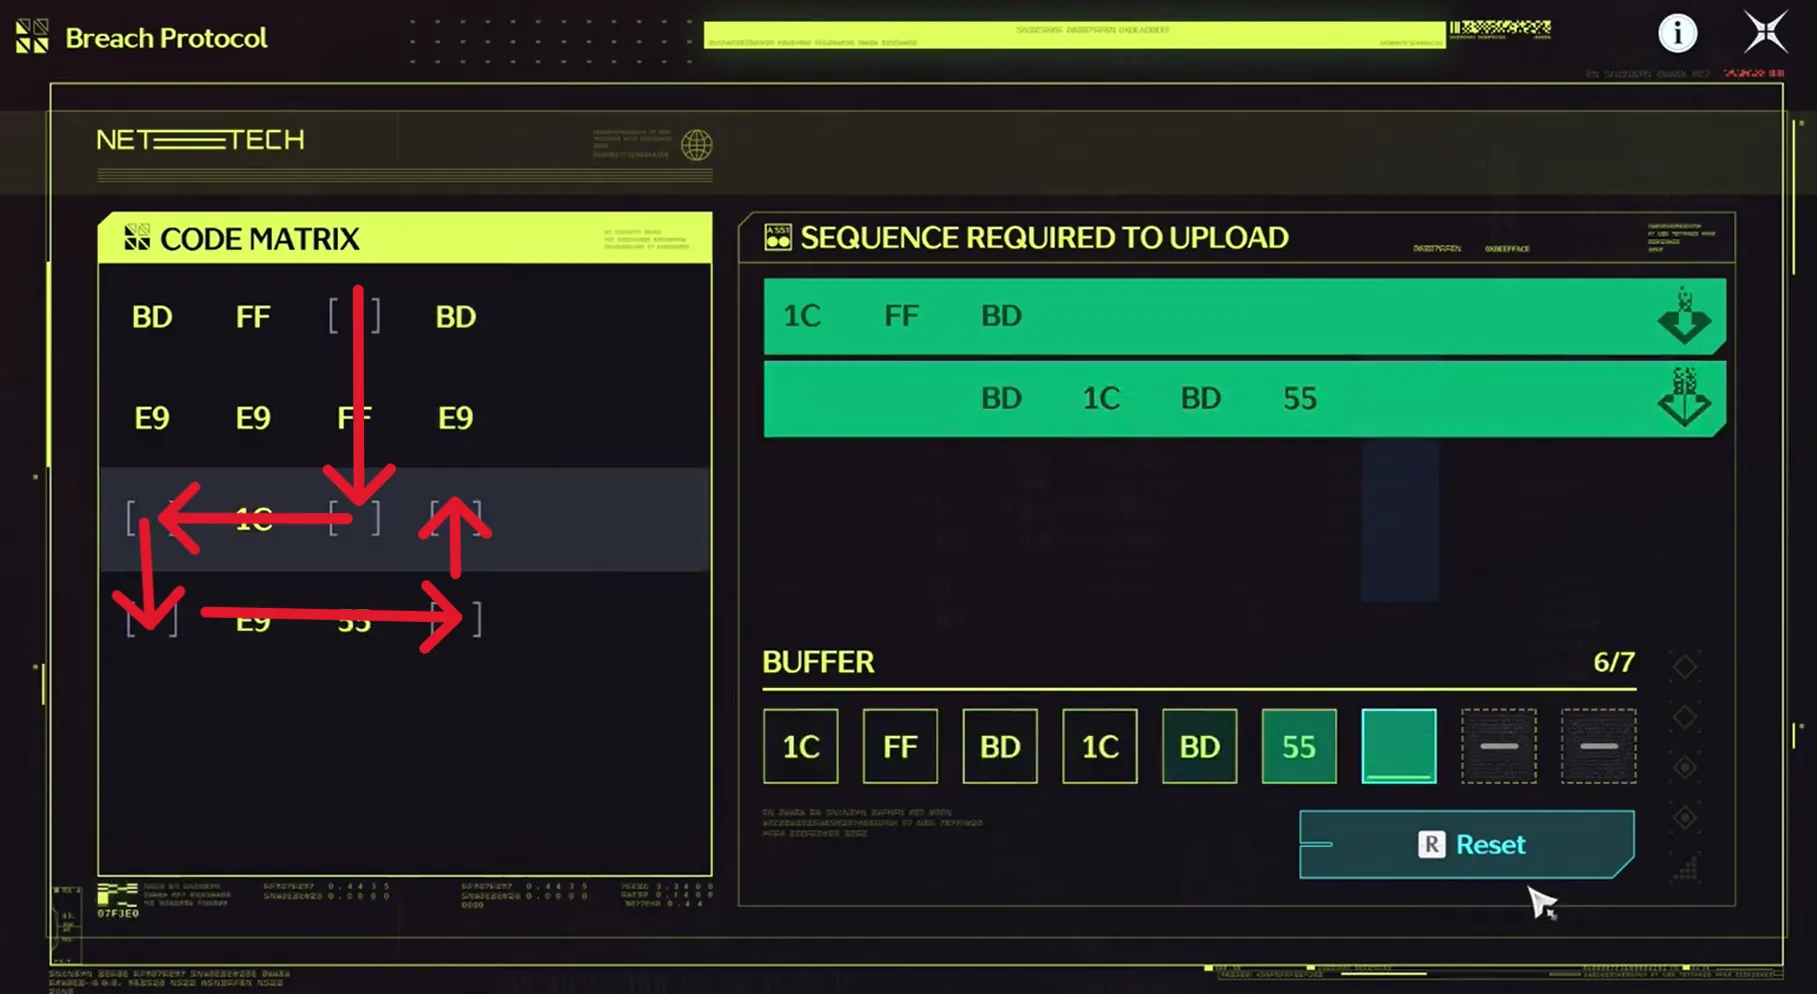Open the info icon at top right
This screenshot has height=994, width=1817.
tap(1677, 33)
